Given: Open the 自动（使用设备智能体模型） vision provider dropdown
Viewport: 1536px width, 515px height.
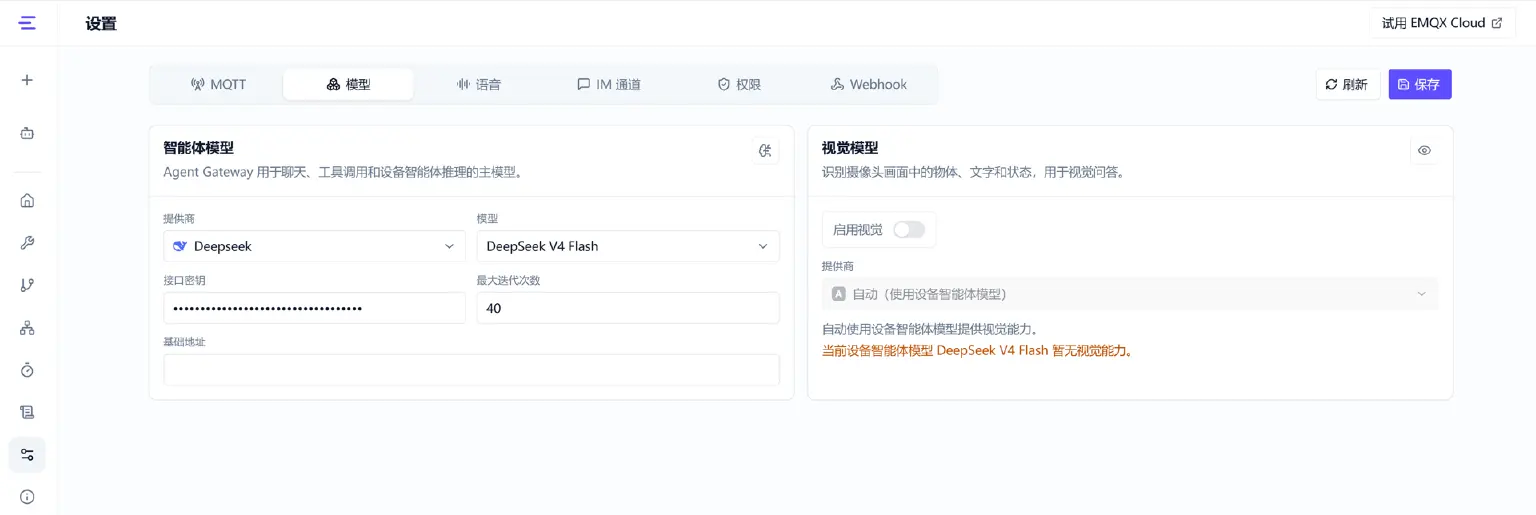Looking at the screenshot, I should click(1130, 294).
